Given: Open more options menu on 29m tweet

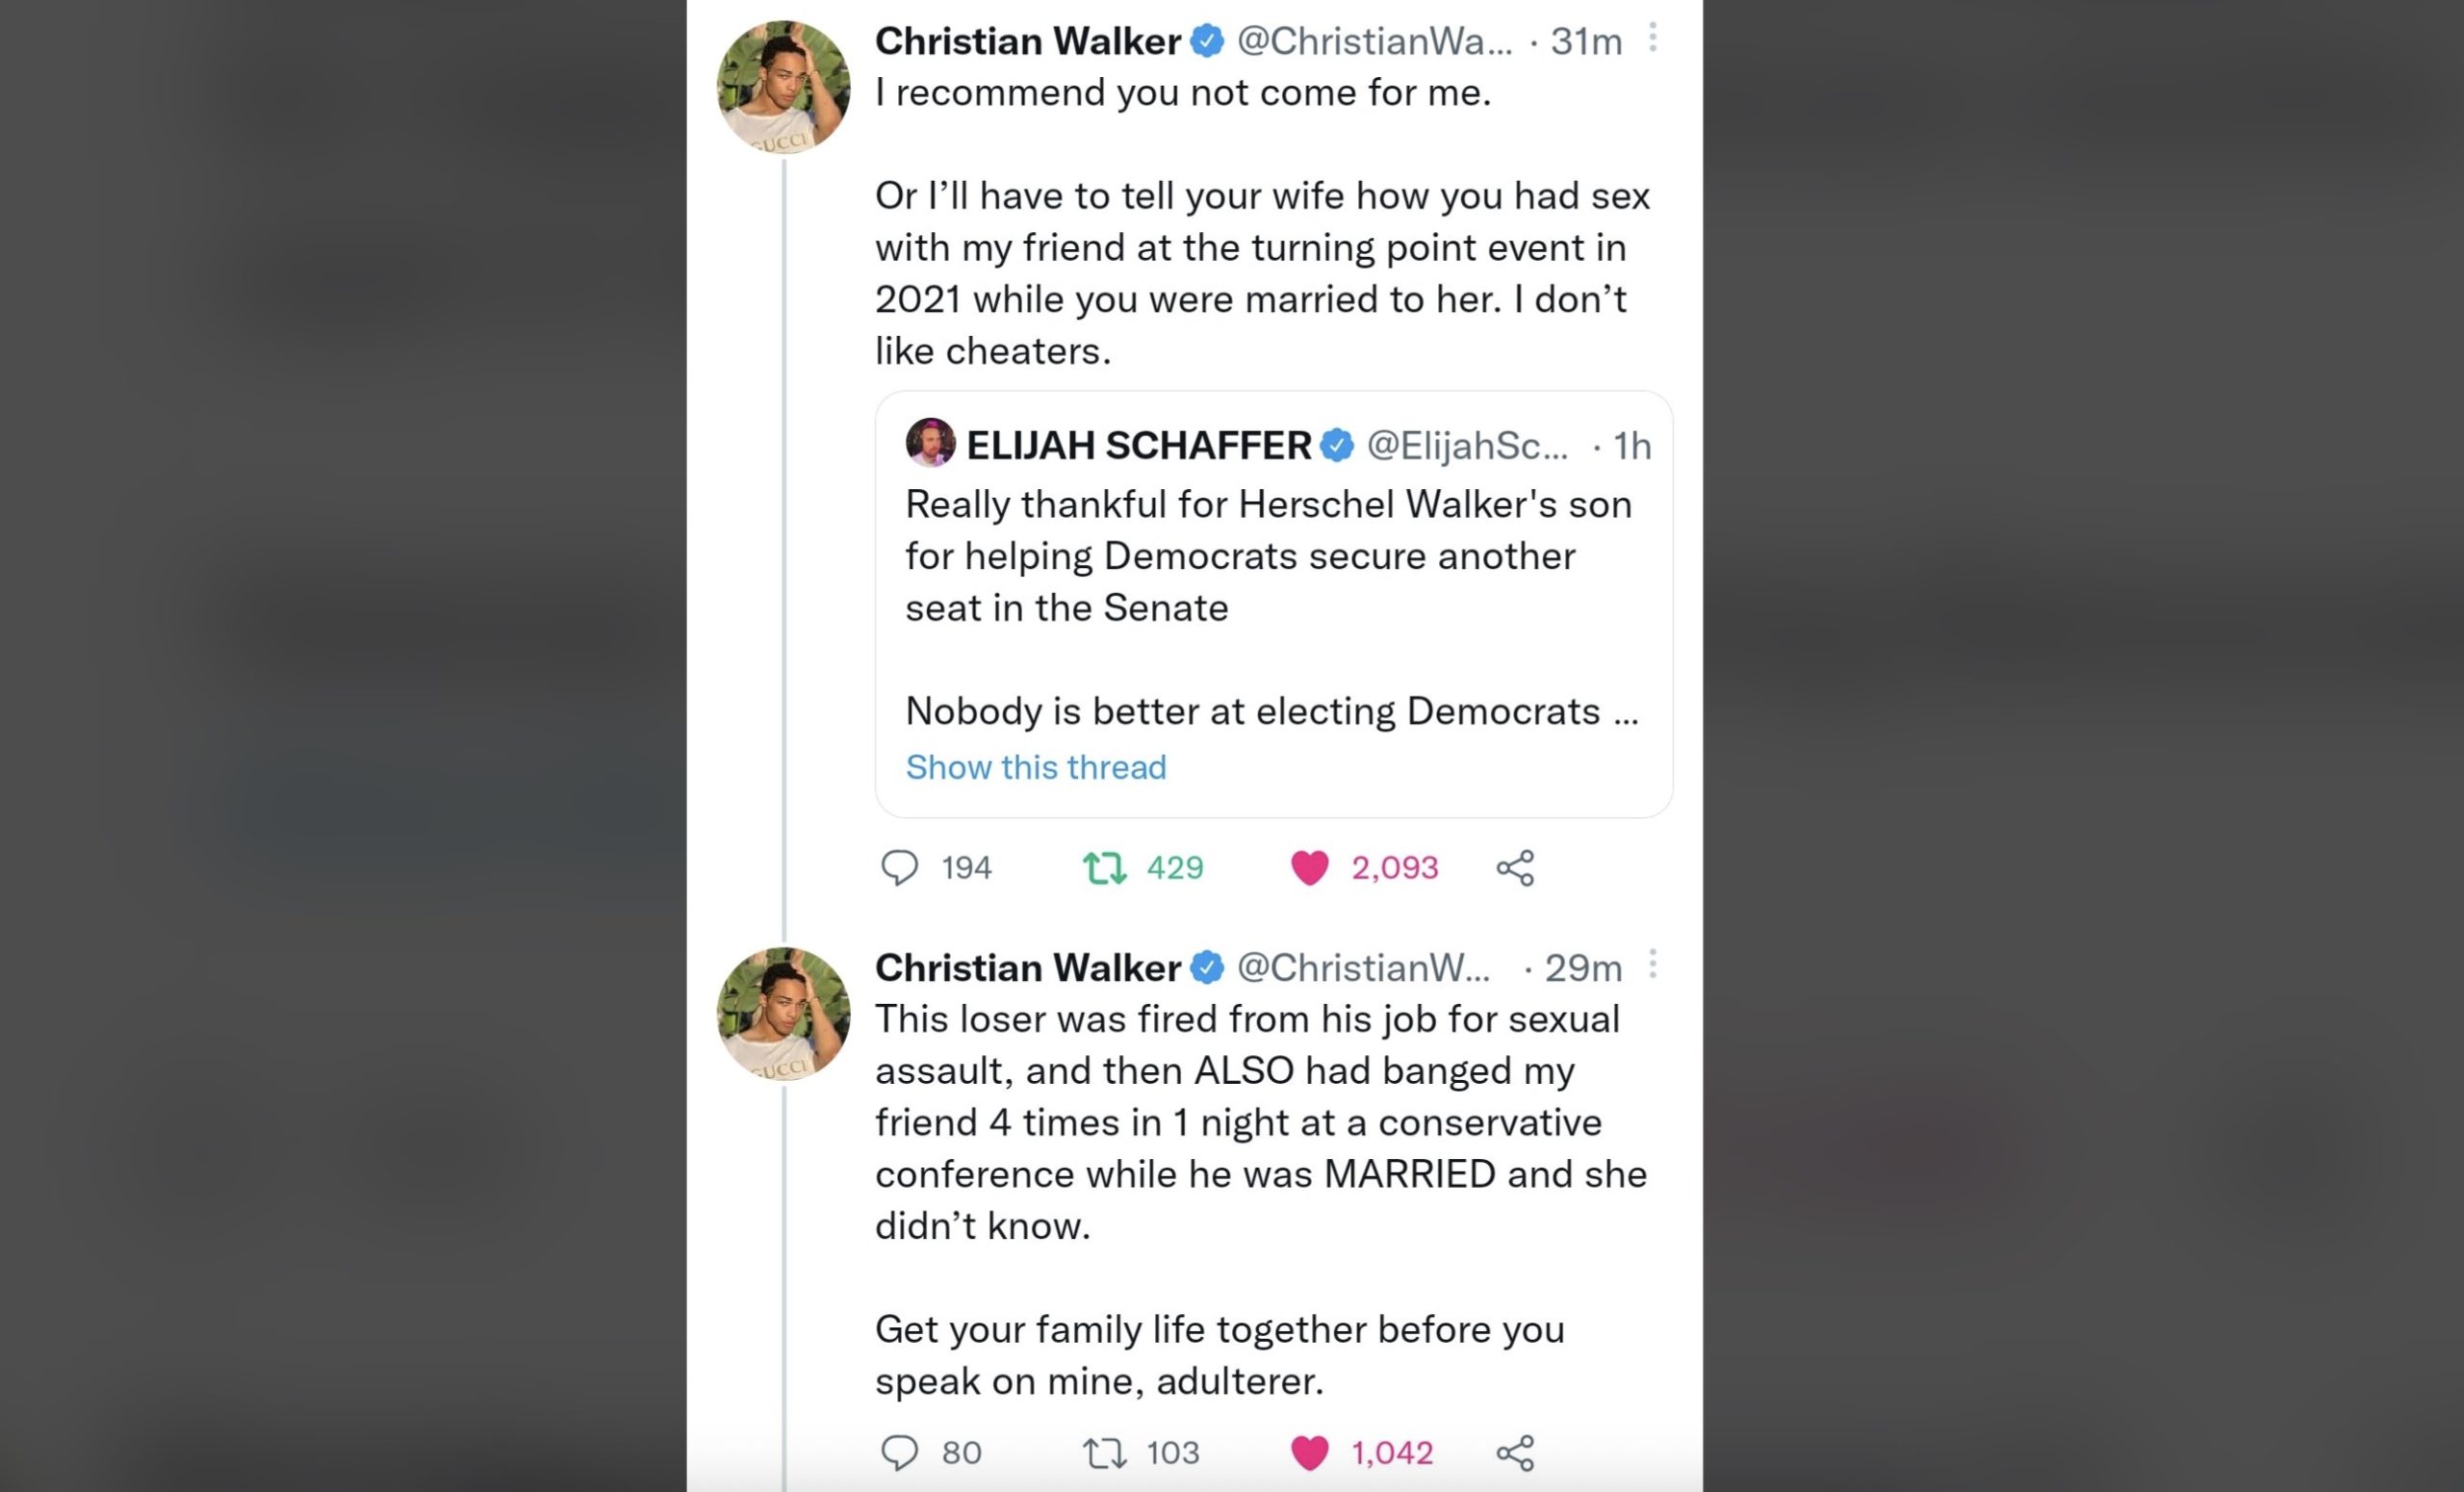Looking at the screenshot, I should pos(1653,964).
